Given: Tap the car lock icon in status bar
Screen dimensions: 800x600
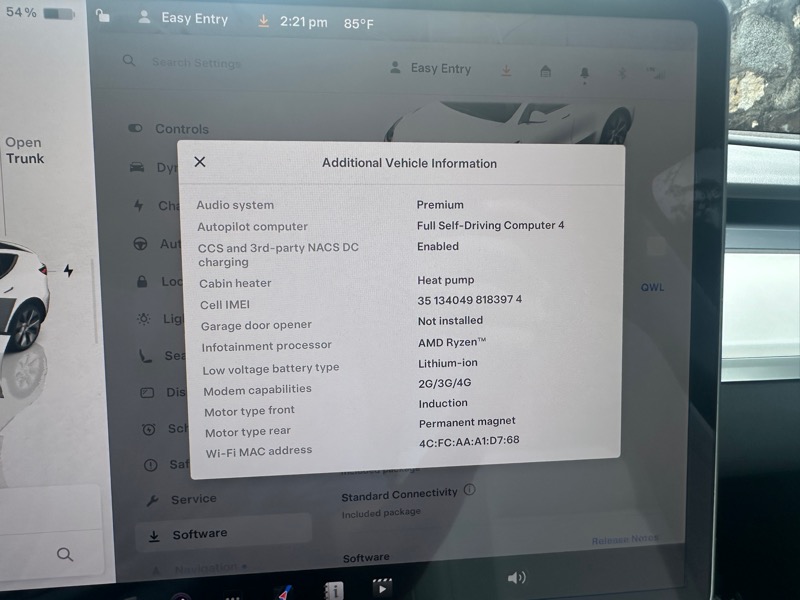Looking at the screenshot, I should pos(102,16).
